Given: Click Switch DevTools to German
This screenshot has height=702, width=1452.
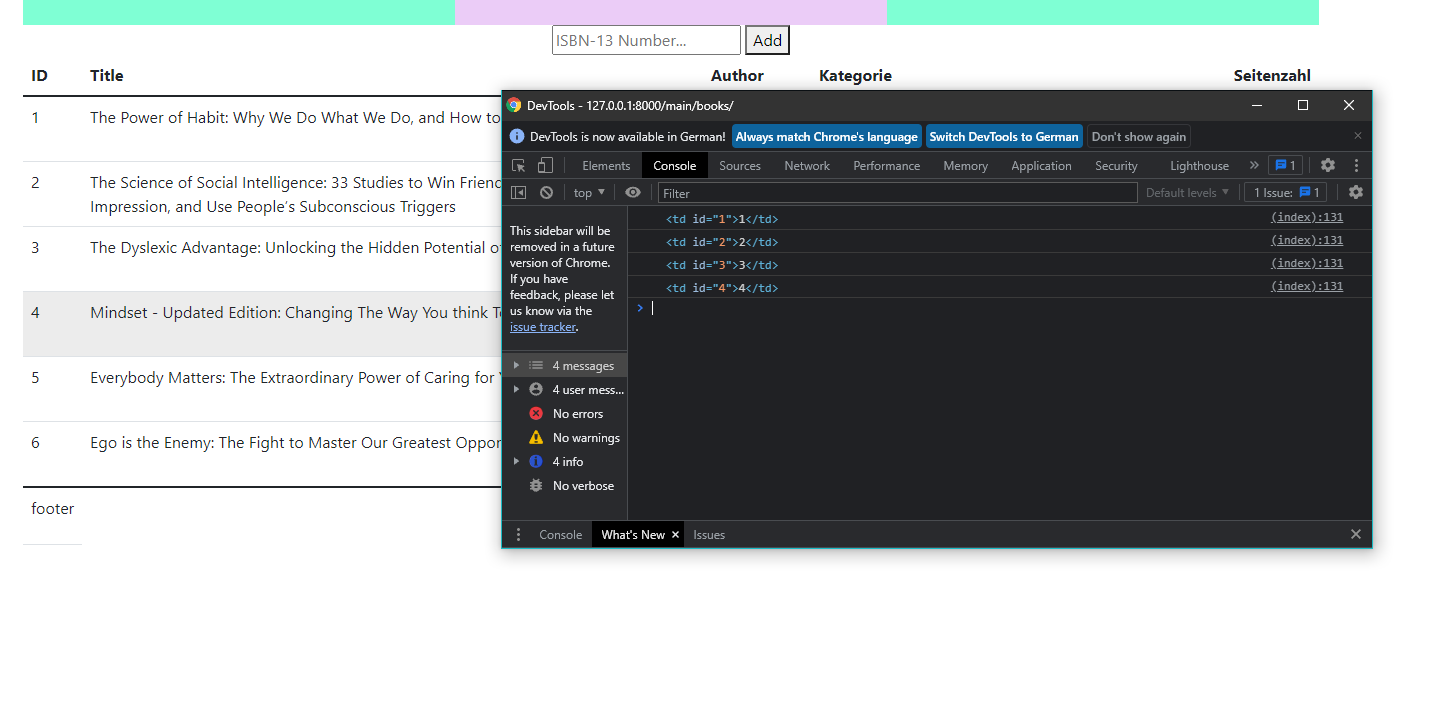Looking at the screenshot, I should pyautogui.click(x=1004, y=137).
